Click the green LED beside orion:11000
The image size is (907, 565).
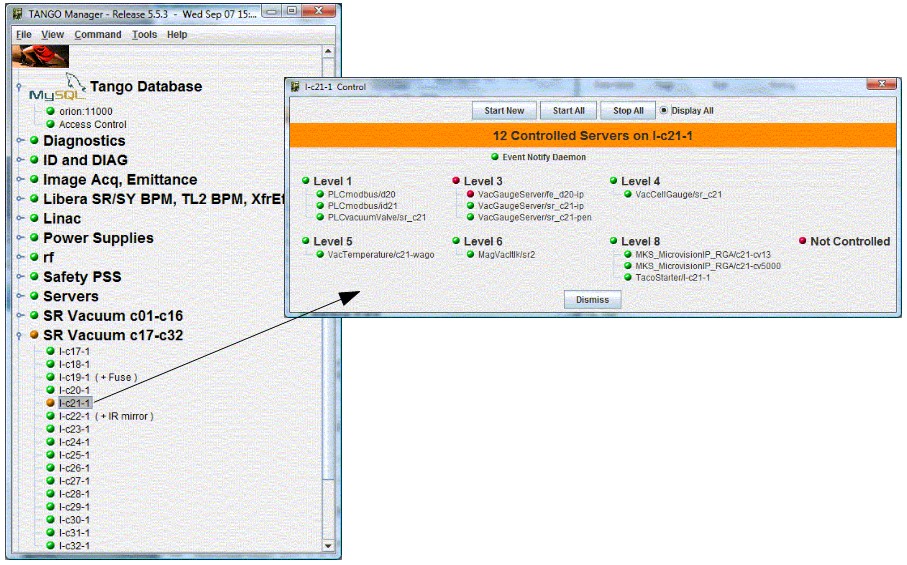(50, 111)
